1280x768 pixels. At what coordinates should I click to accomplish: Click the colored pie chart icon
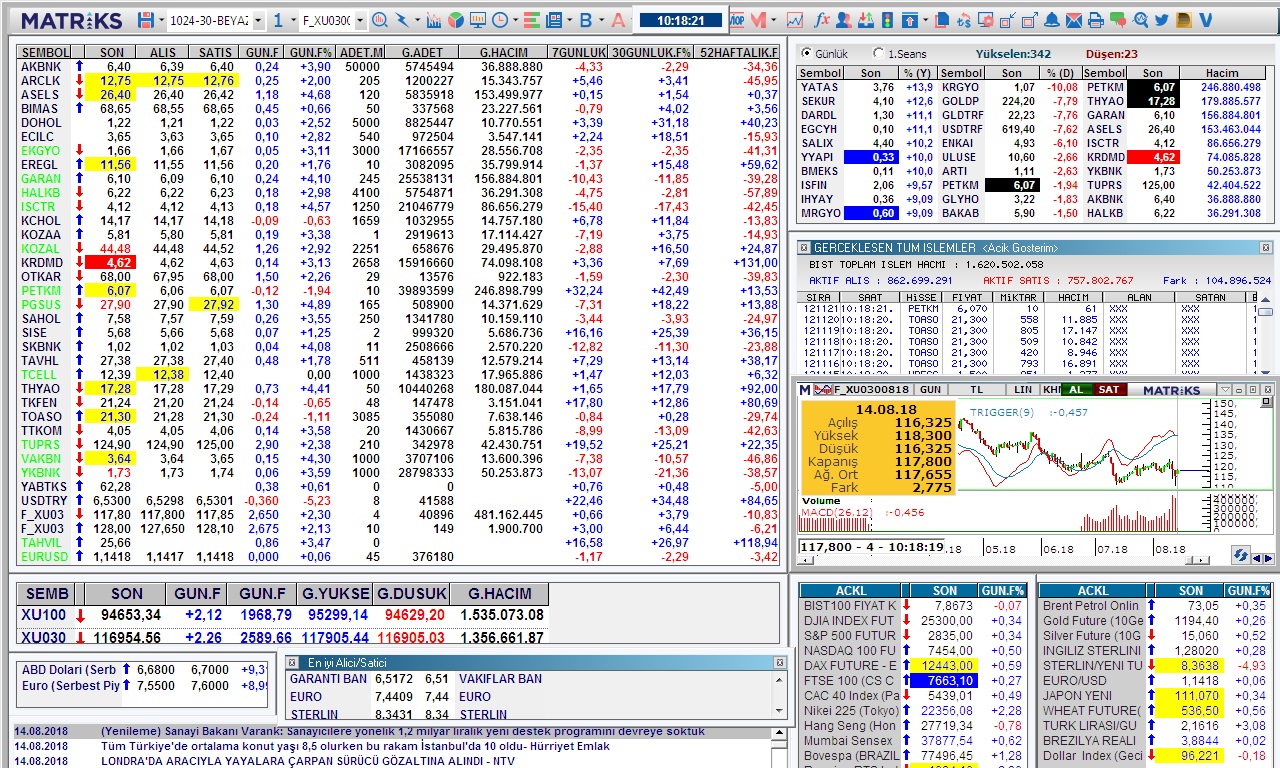455,20
